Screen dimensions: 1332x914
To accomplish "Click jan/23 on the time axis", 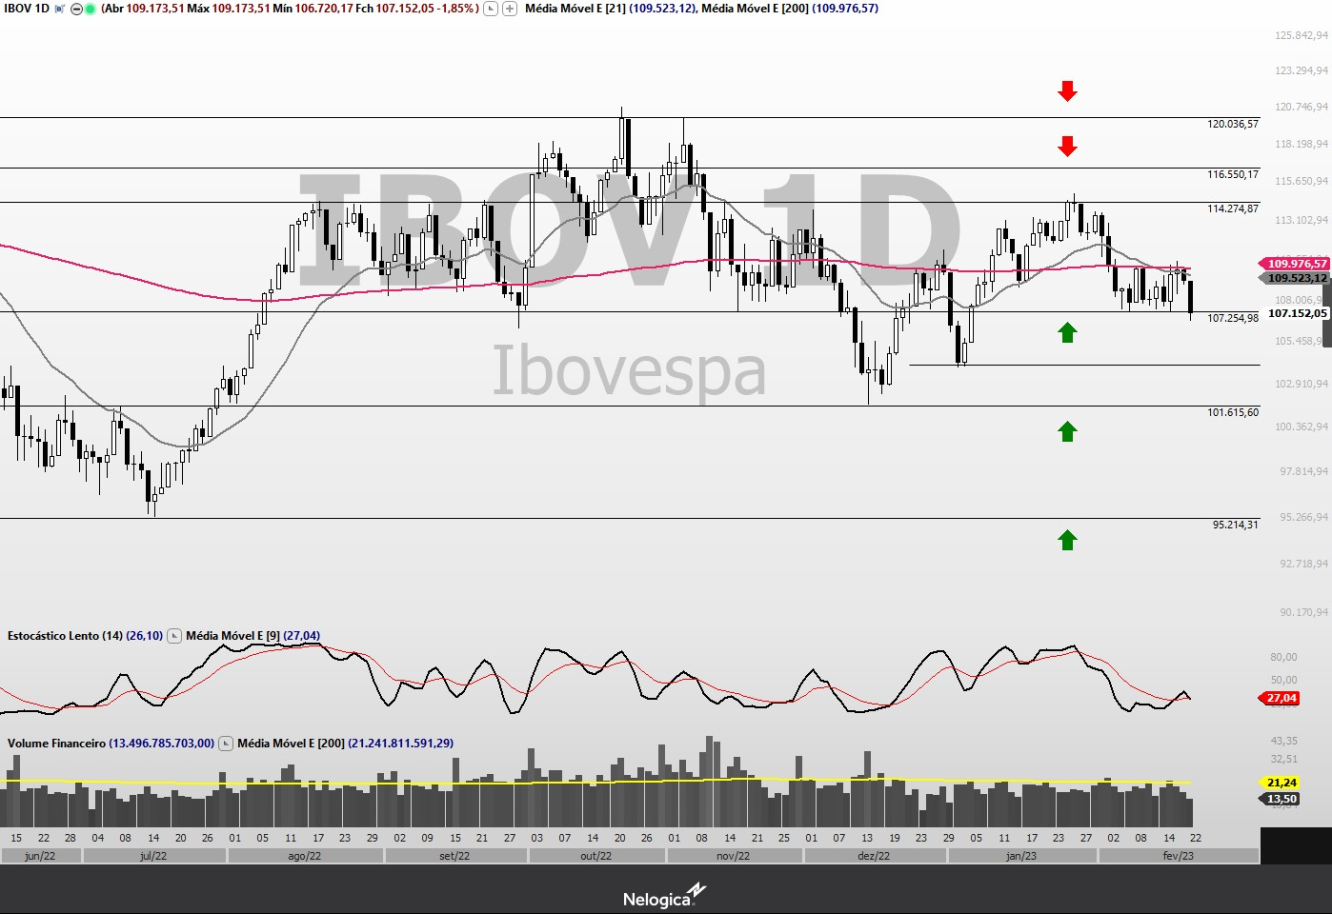I will (1021, 856).
